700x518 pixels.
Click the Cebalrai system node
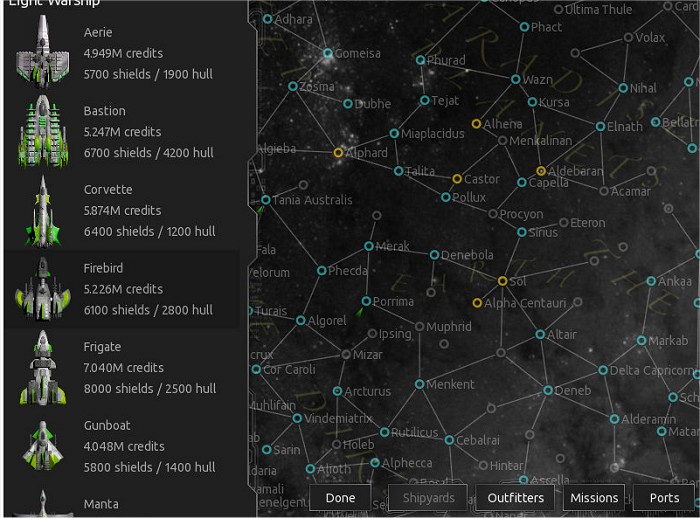pyautogui.click(x=449, y=440)
